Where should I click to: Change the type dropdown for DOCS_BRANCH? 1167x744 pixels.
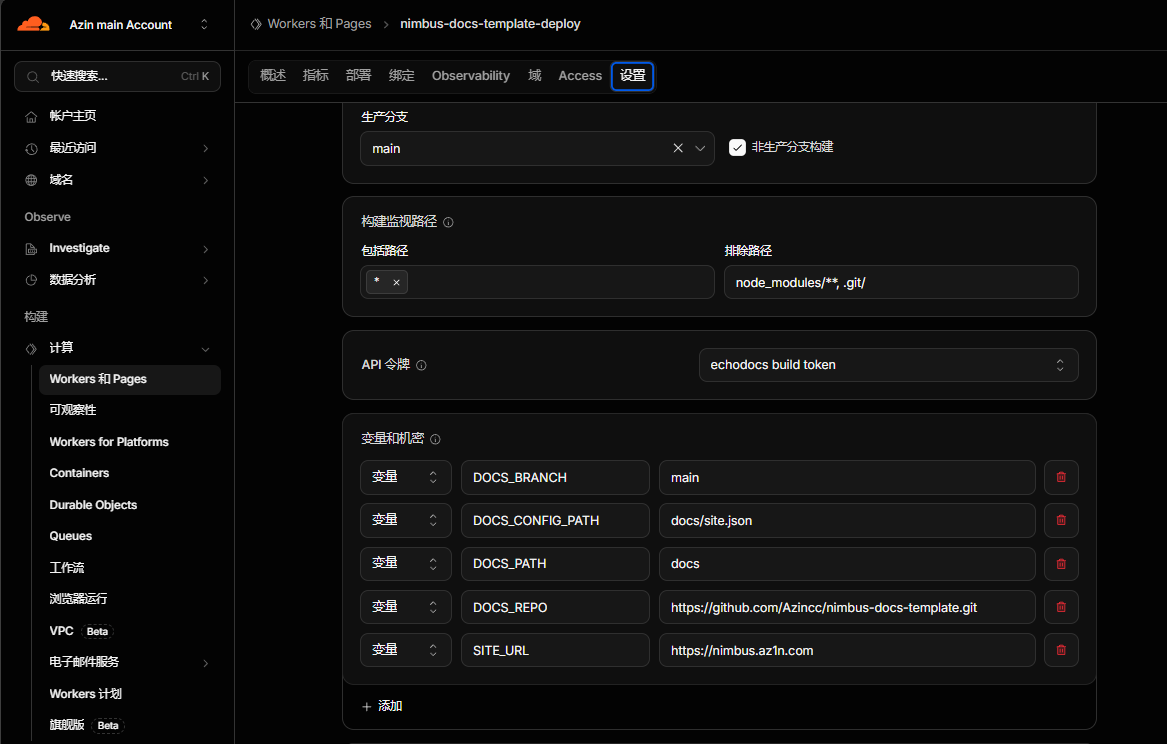pos(406,477)
